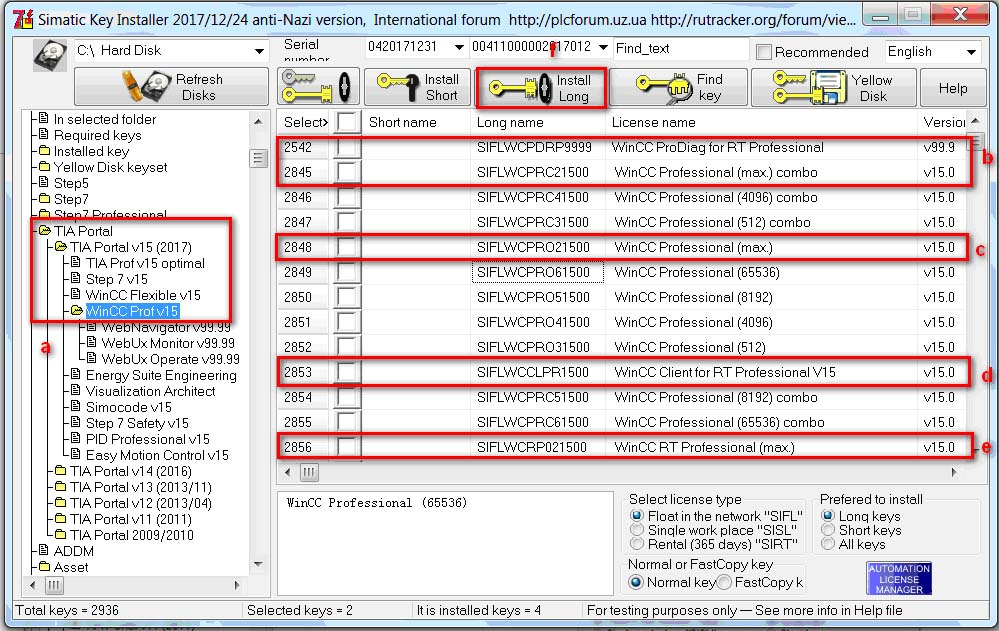Select PID Professional v15 in tree

(x=147, y=439)
